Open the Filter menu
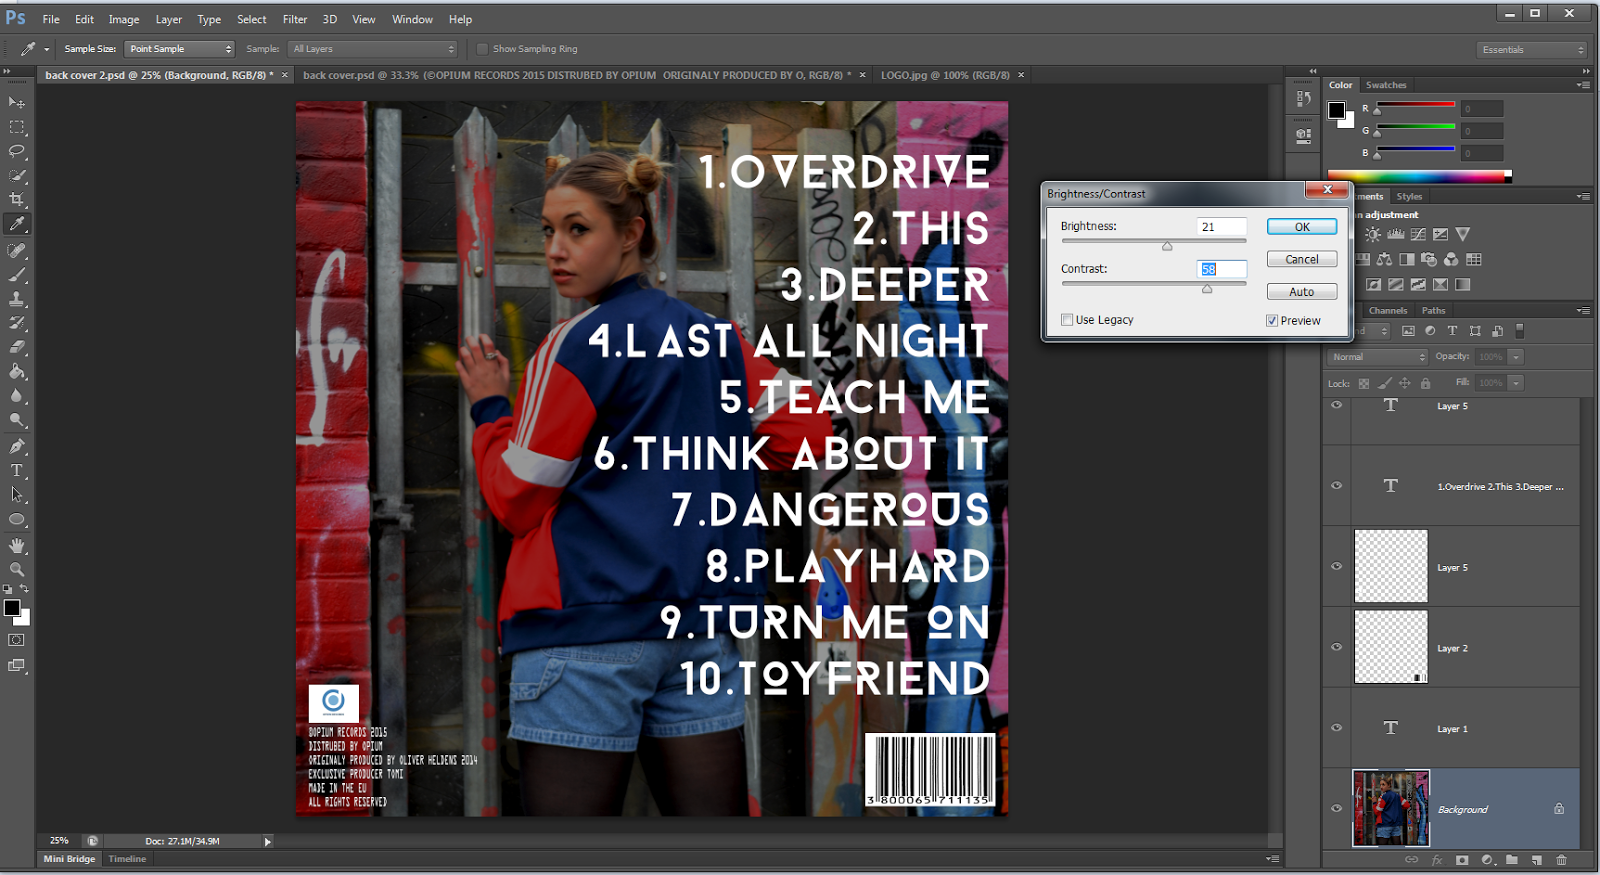1600x875 pixels. click(x=295, y=19)
